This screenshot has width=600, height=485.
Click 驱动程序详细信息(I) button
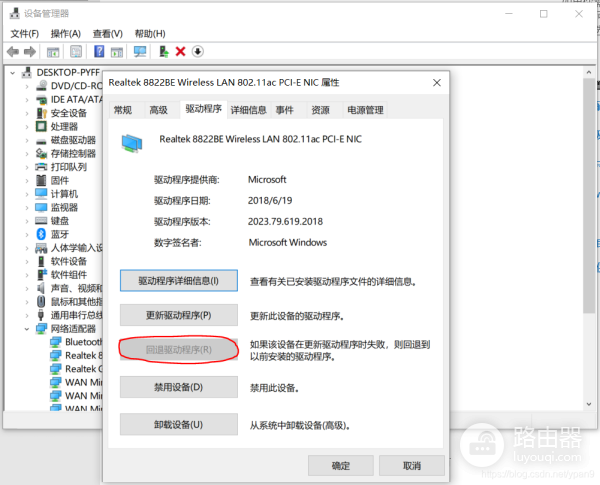tap(179, 281)
